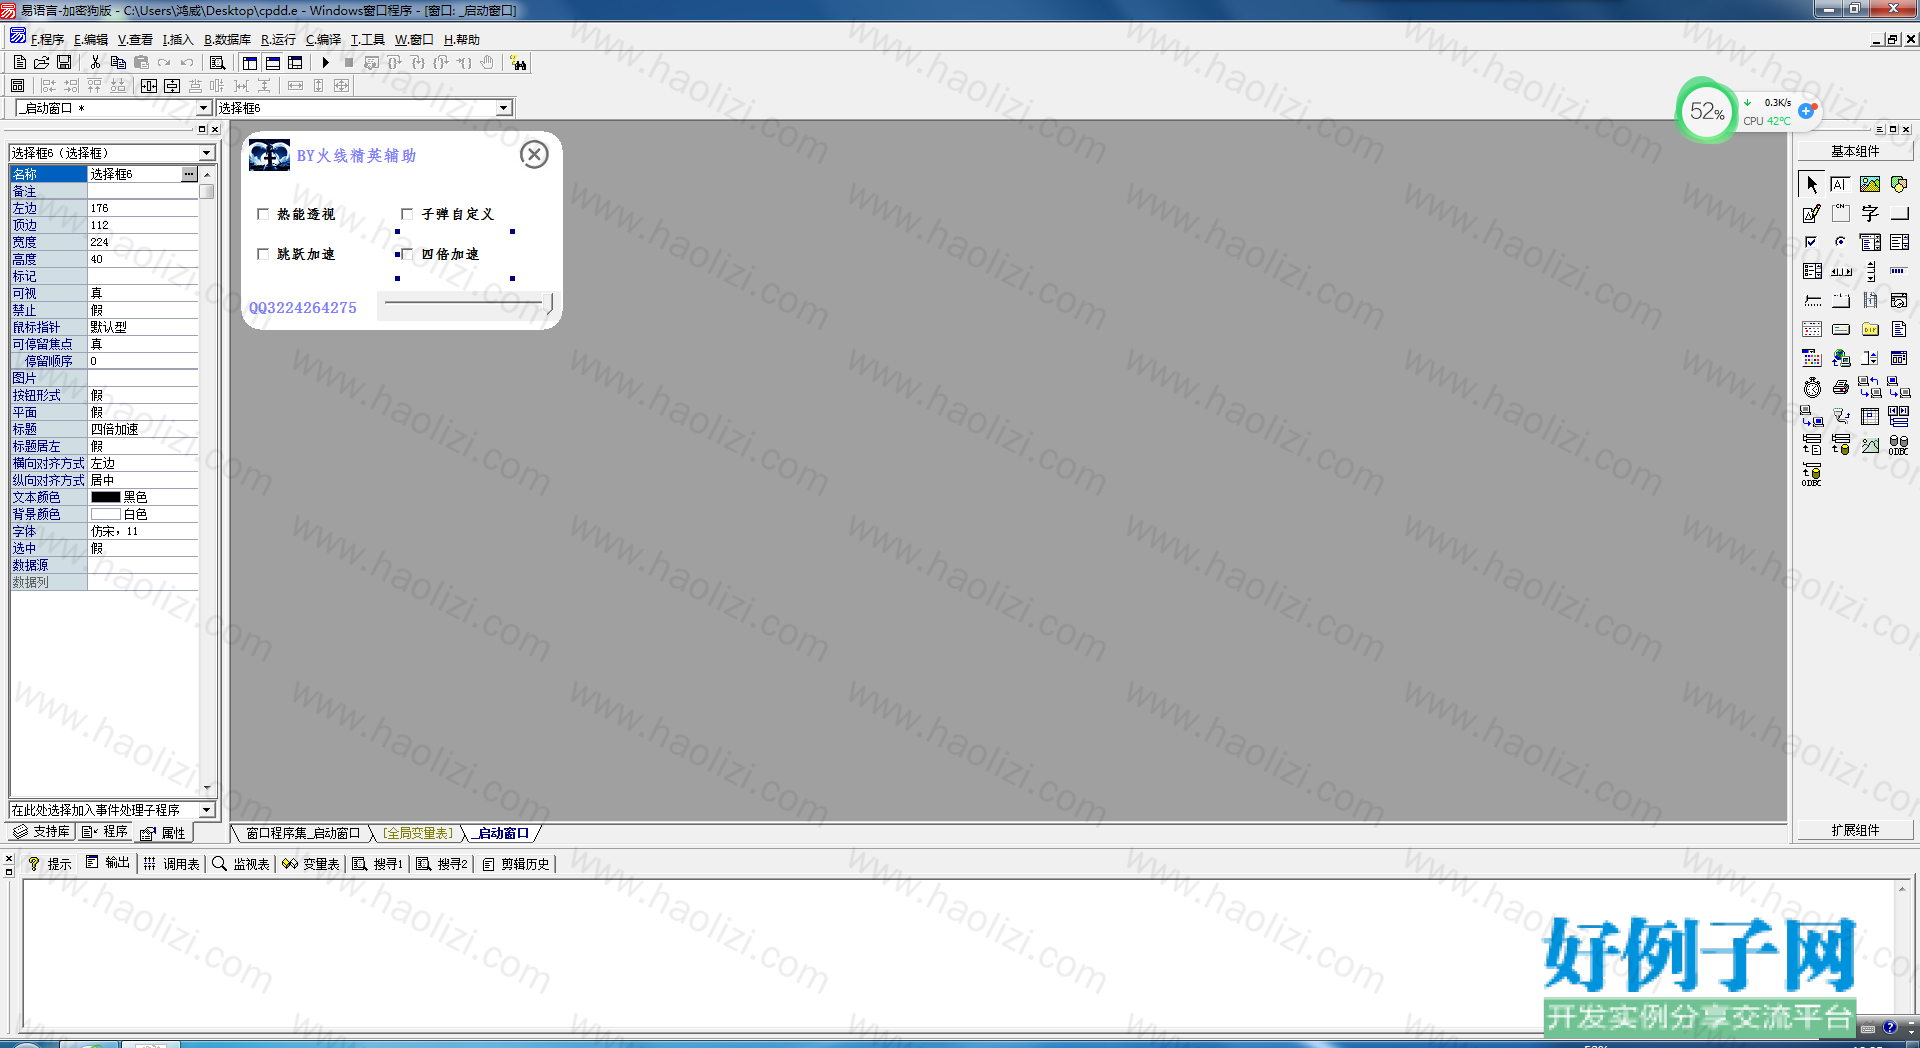
Task: Select the Label 字 component
Action: click(x=1870, y=213)
